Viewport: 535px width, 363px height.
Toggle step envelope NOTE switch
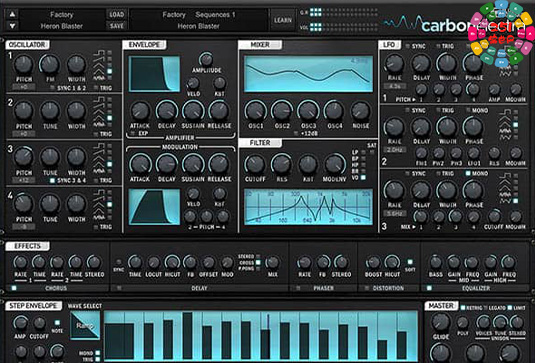coord(57,322)
